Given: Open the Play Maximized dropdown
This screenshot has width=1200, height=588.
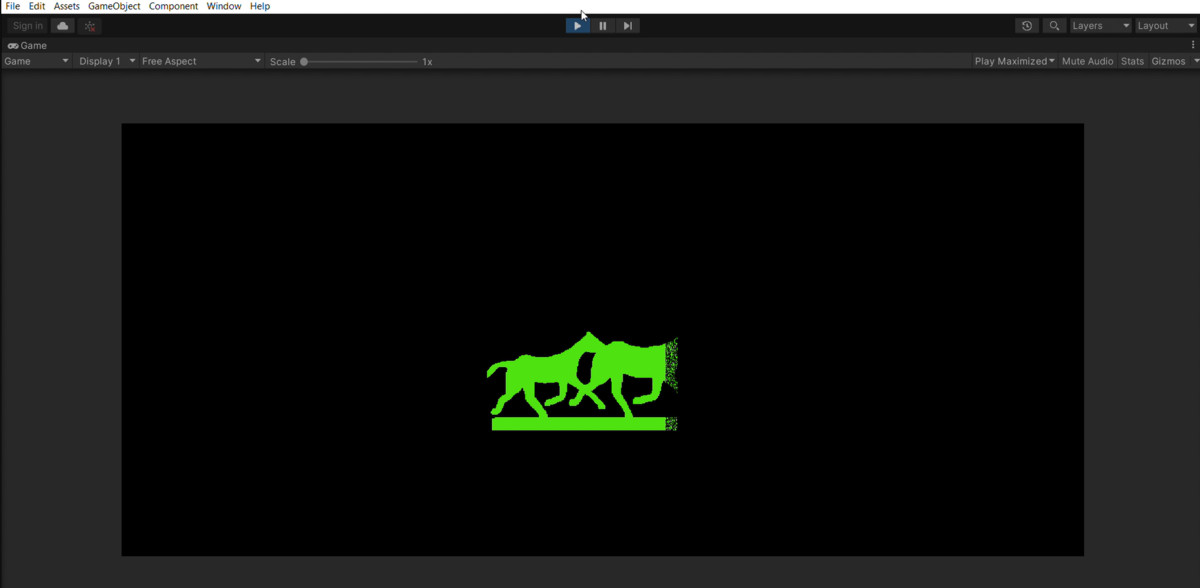Looking at the screenshot, I should click(1015, 61).
